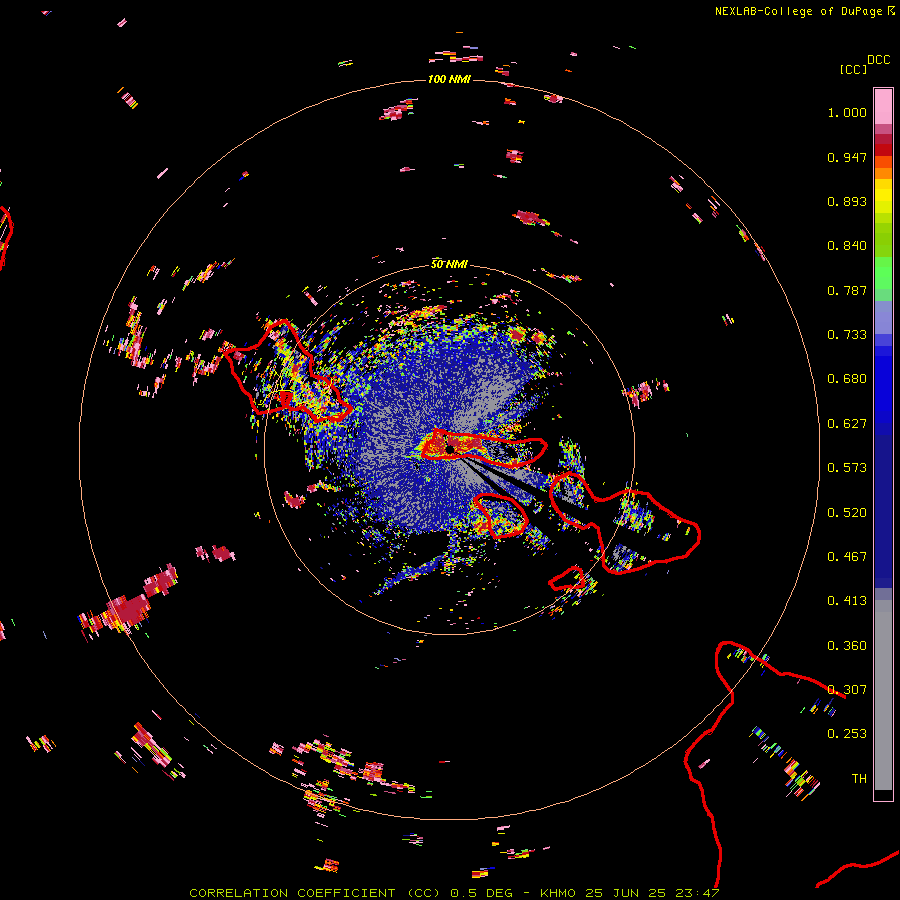Click the 0.840 color scale value
Viewport: 900px width, 900px height.
point(847,246)
